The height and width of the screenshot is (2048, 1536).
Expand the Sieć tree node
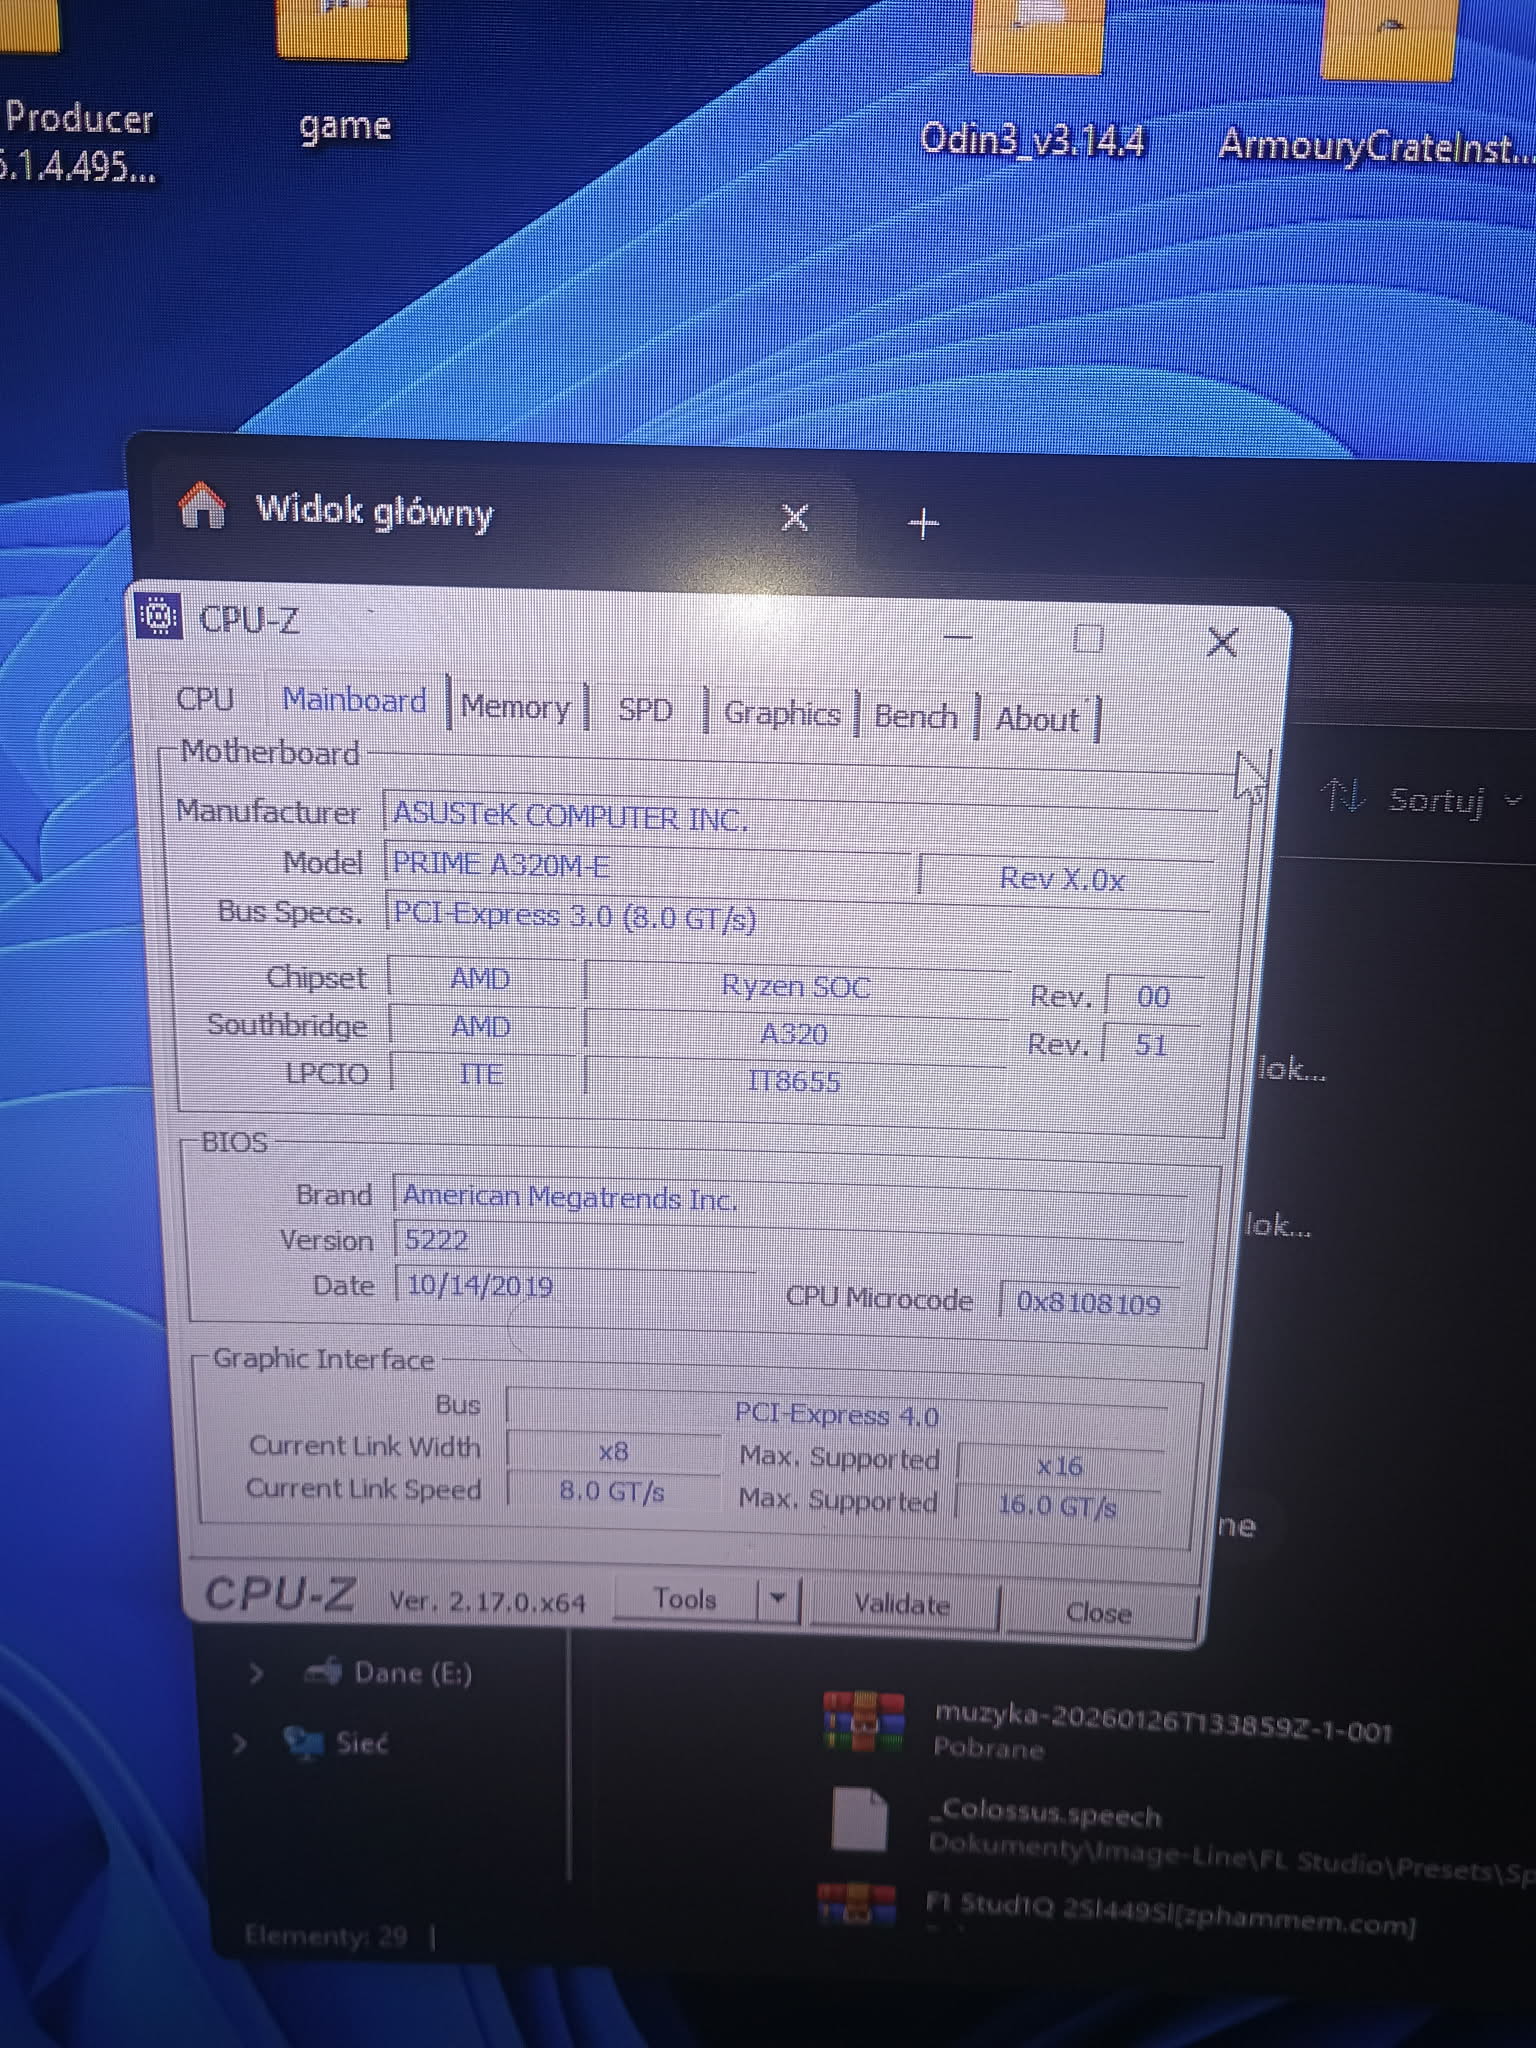point(240,1744)
